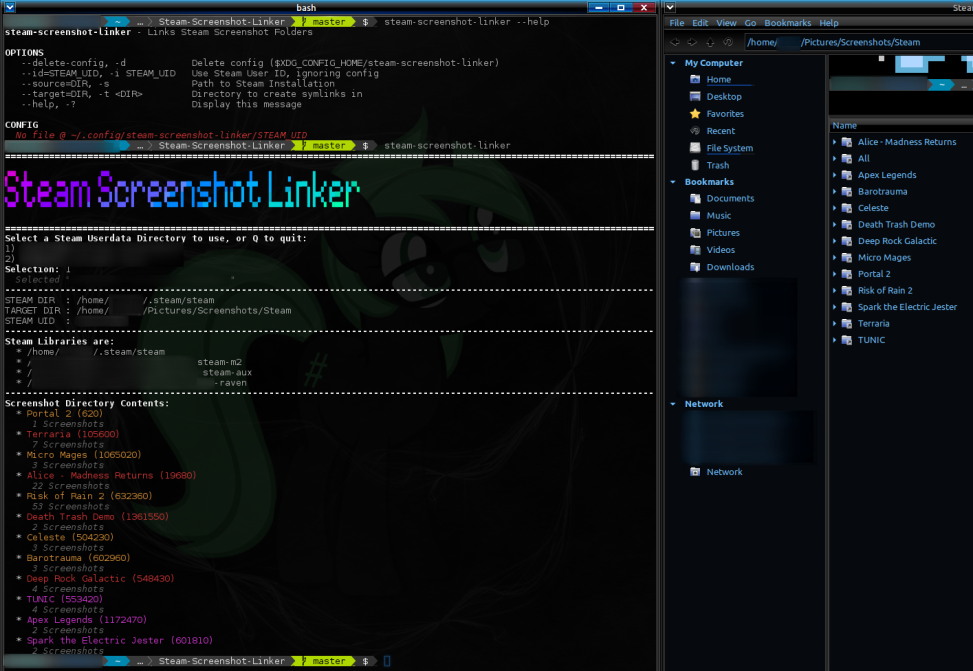This screenshot has width=973, height=671.
Task: Expand the Barotrauma folder
Action: click(835, 192)
